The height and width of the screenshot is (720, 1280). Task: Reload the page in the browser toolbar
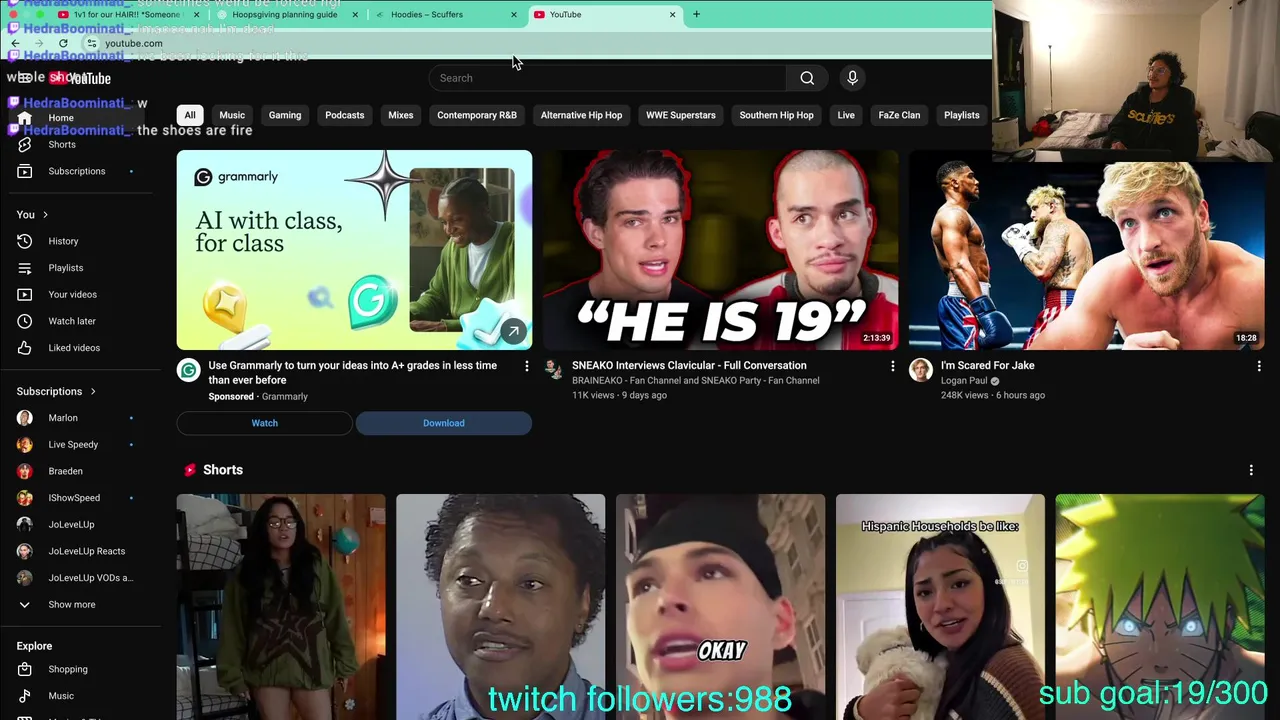coord(63,43)
